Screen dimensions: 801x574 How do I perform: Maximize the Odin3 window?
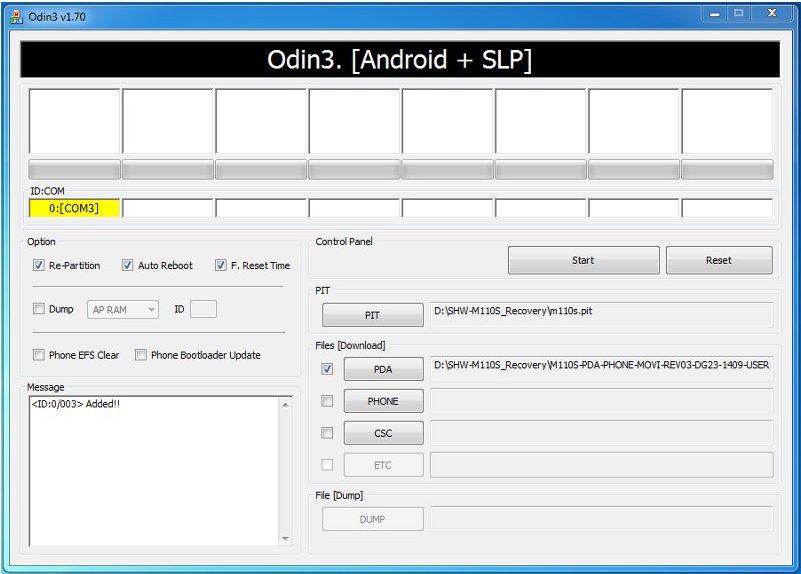[739, 14]
